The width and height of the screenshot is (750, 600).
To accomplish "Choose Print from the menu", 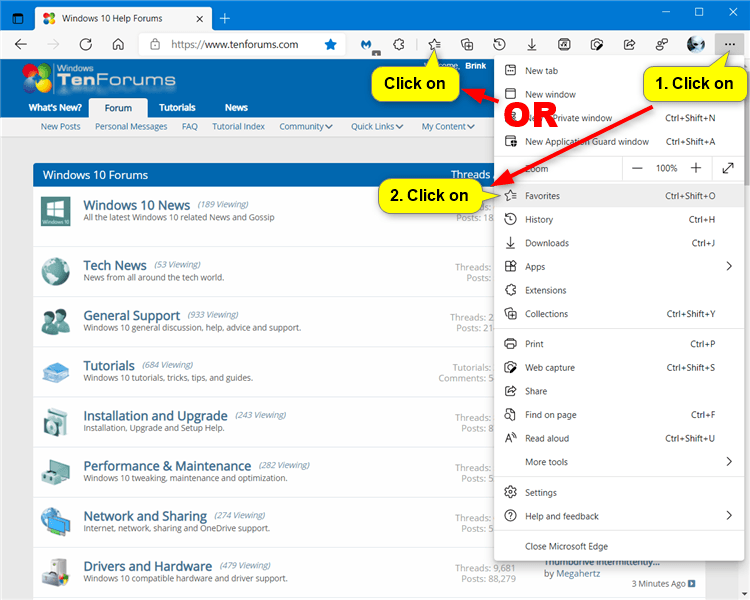I will pyautogui.click(x=619, y=344).
